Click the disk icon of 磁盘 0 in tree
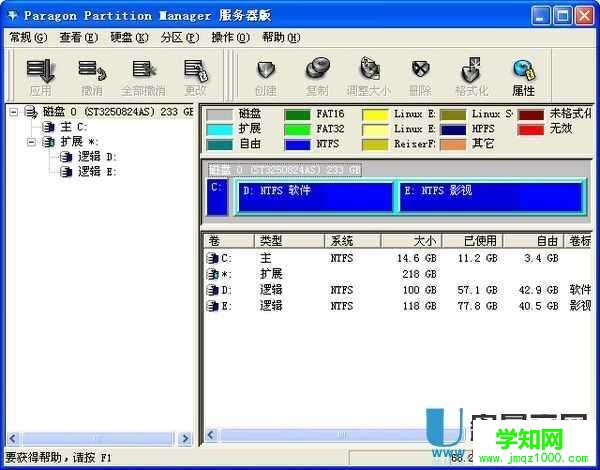The height and width of the screenshot is (470, 600). (31, 112)
